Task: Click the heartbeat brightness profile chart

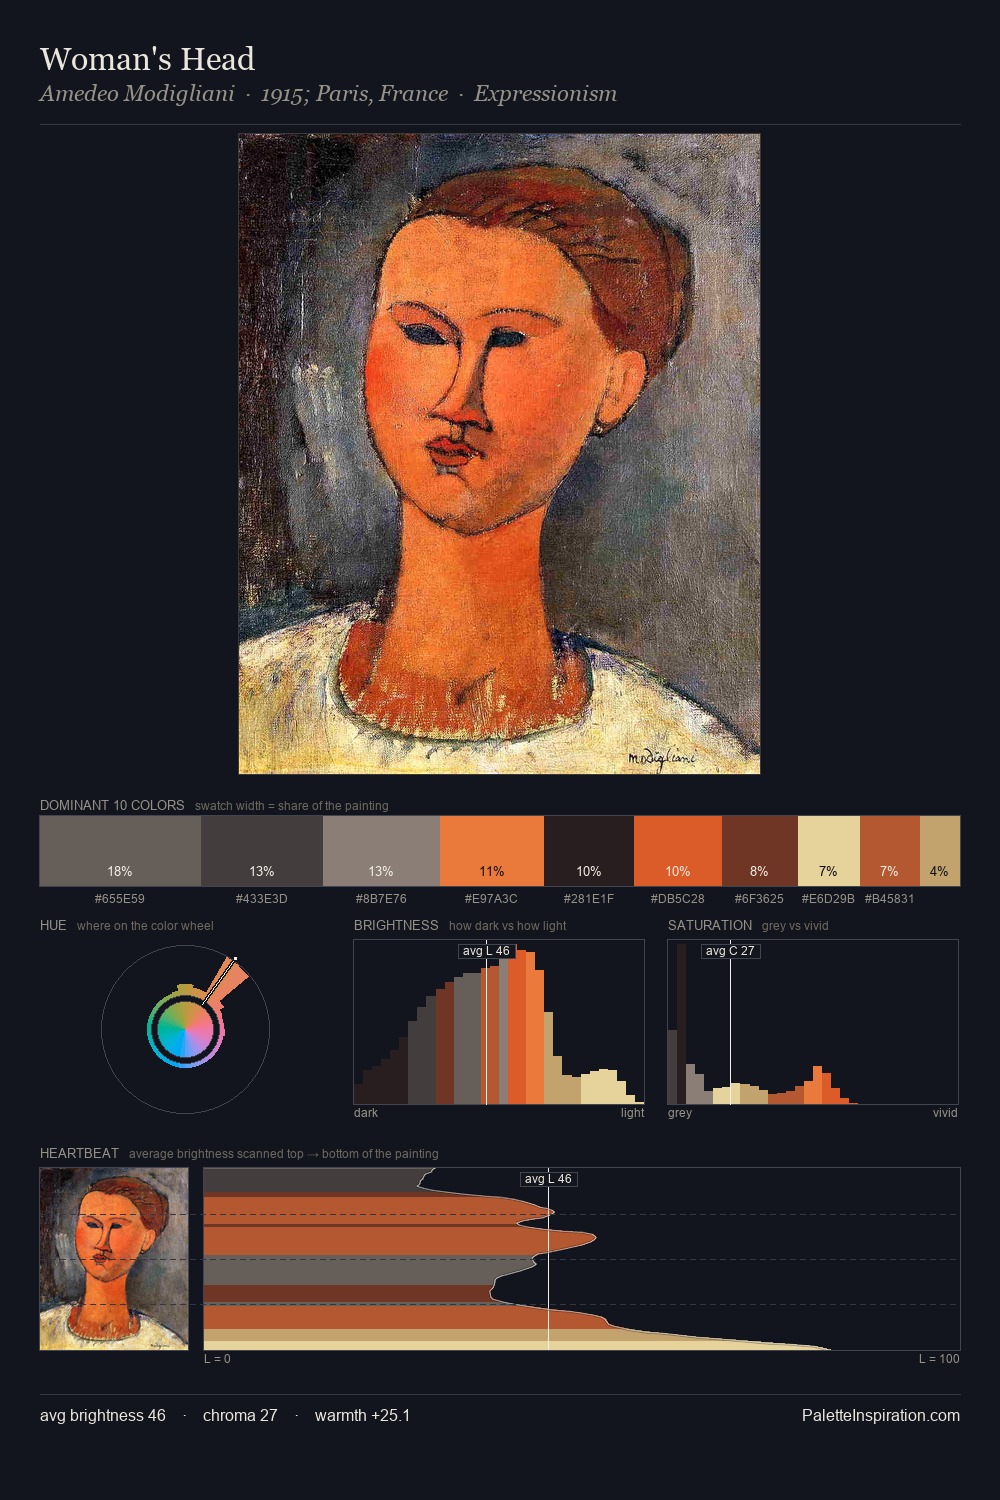Action: [x=582, y=1259]
